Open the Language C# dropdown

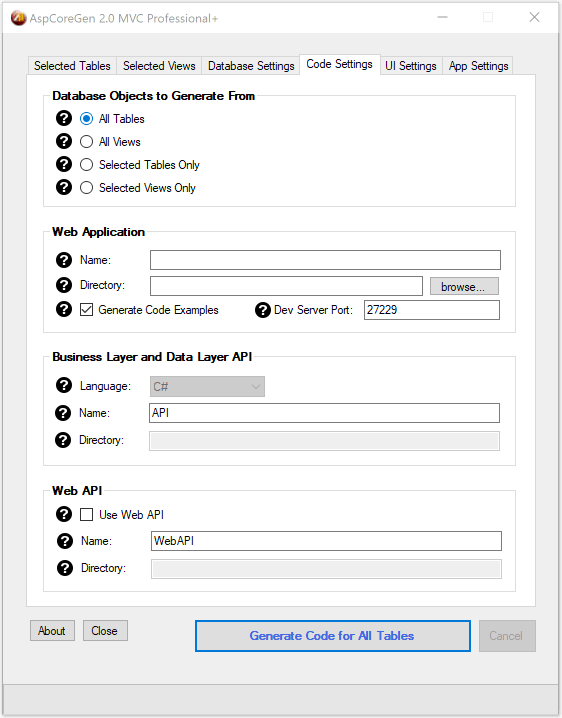click(x=207, y=386)
